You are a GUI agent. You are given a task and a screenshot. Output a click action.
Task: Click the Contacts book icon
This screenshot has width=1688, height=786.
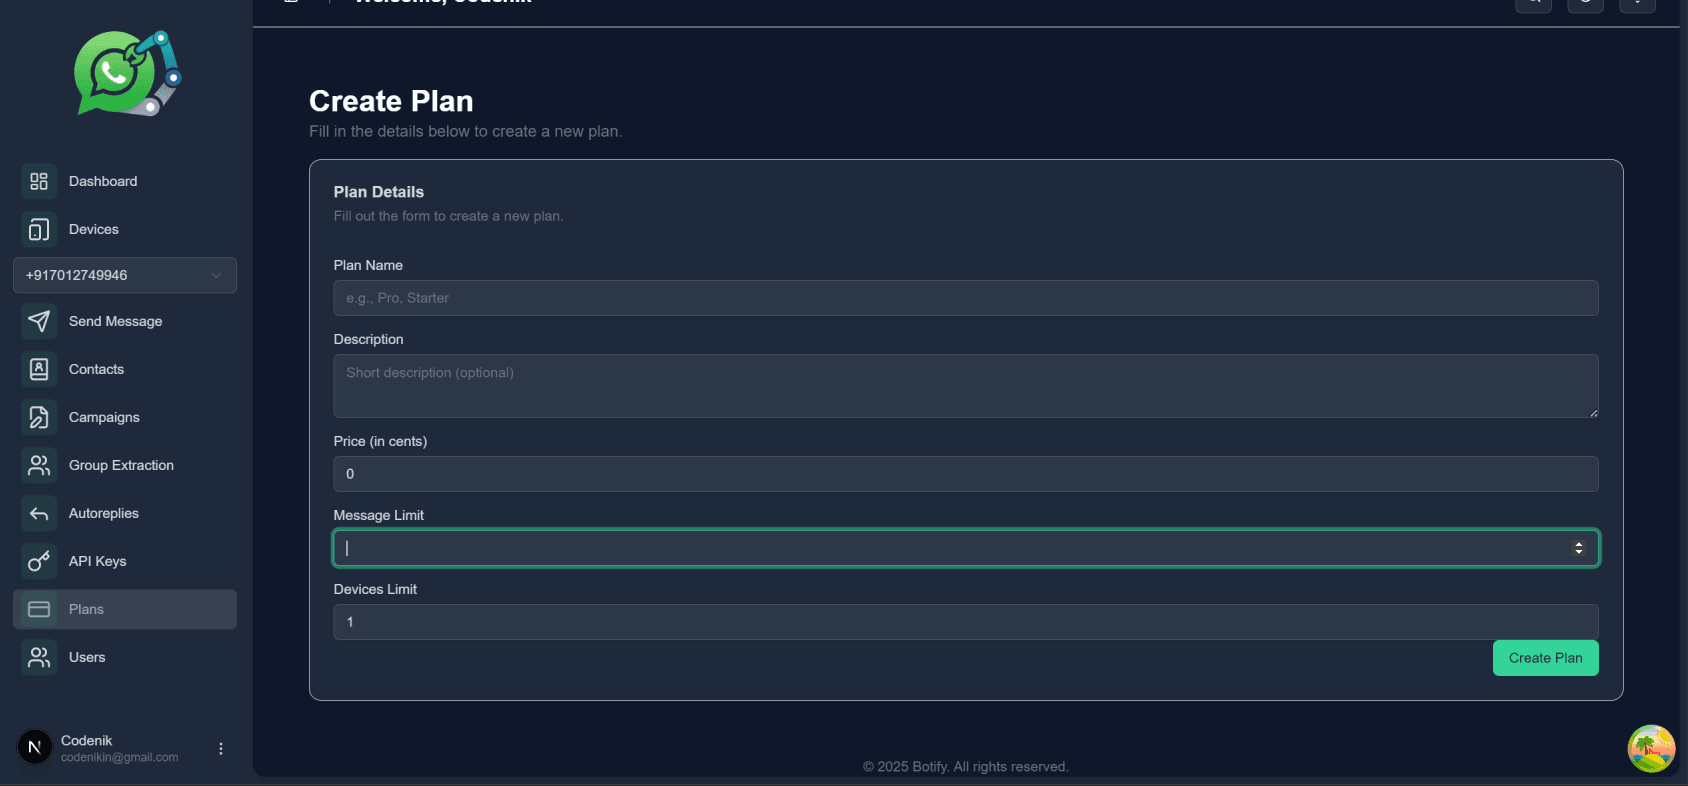point(39,369)
